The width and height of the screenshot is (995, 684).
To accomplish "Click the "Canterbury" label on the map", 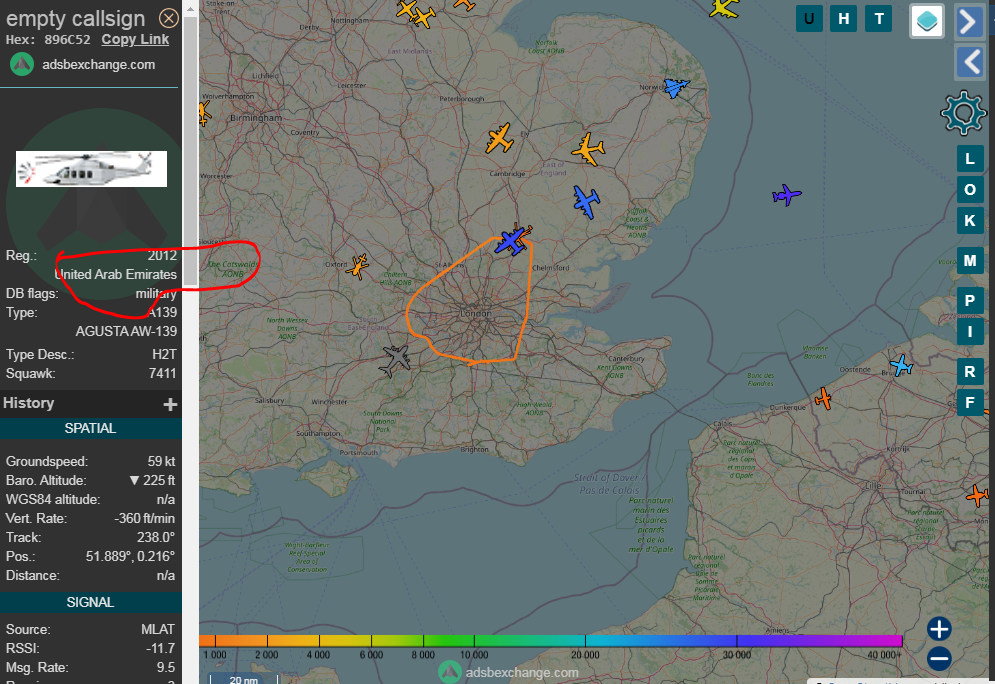I will (x=626, y=359).
